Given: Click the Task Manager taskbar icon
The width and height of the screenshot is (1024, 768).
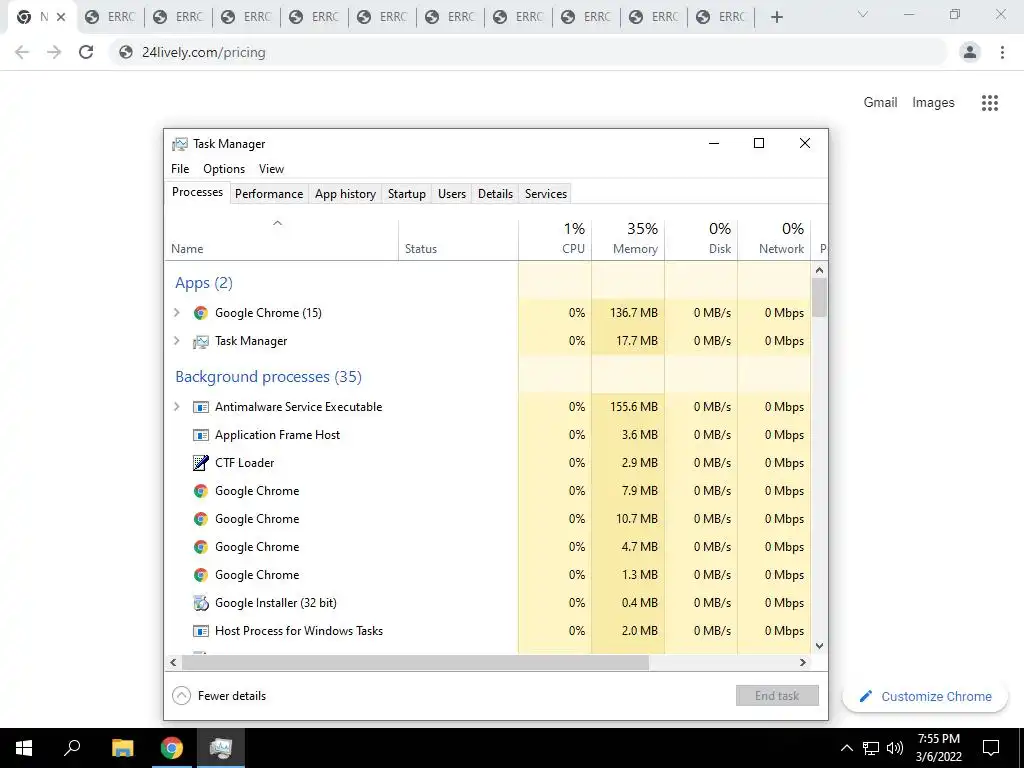Looking at the screenshot, I should [221, 748].
